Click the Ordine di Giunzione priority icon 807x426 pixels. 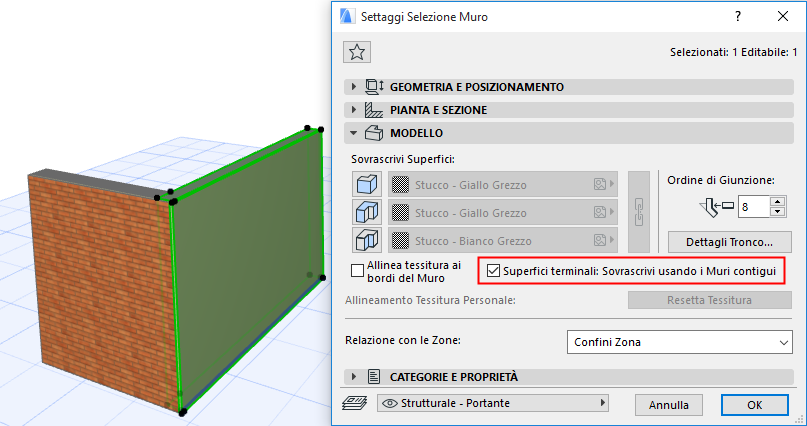pos(716,207)
